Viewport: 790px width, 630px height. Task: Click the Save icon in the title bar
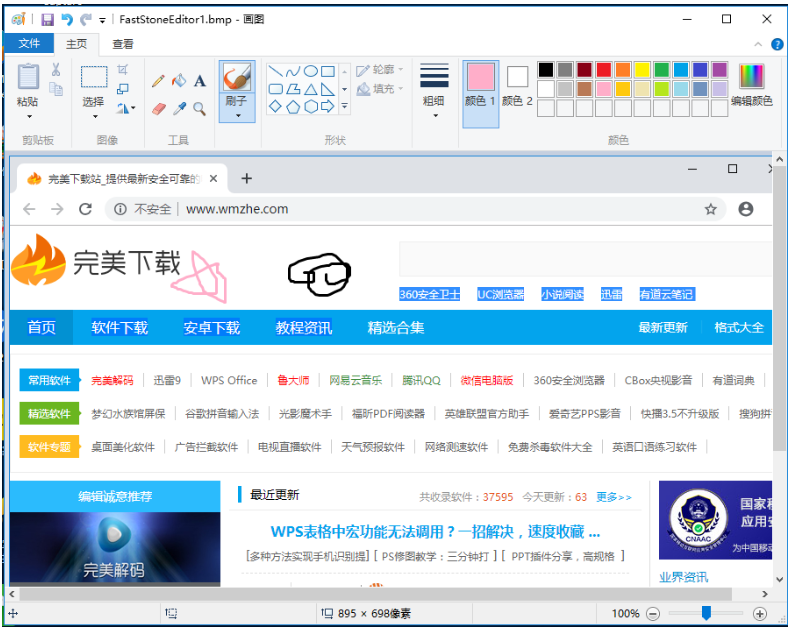click(x=47, y=19)
